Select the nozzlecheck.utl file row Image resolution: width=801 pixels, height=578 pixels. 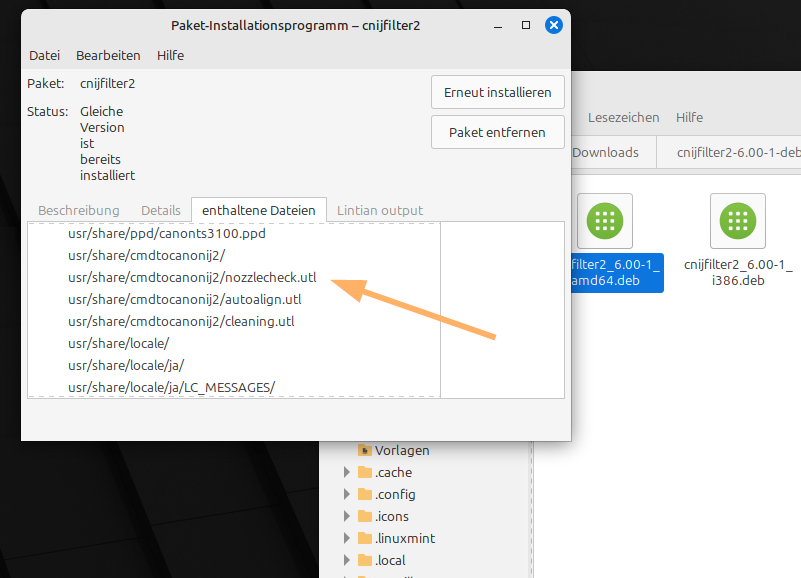[x=234, y=278]
